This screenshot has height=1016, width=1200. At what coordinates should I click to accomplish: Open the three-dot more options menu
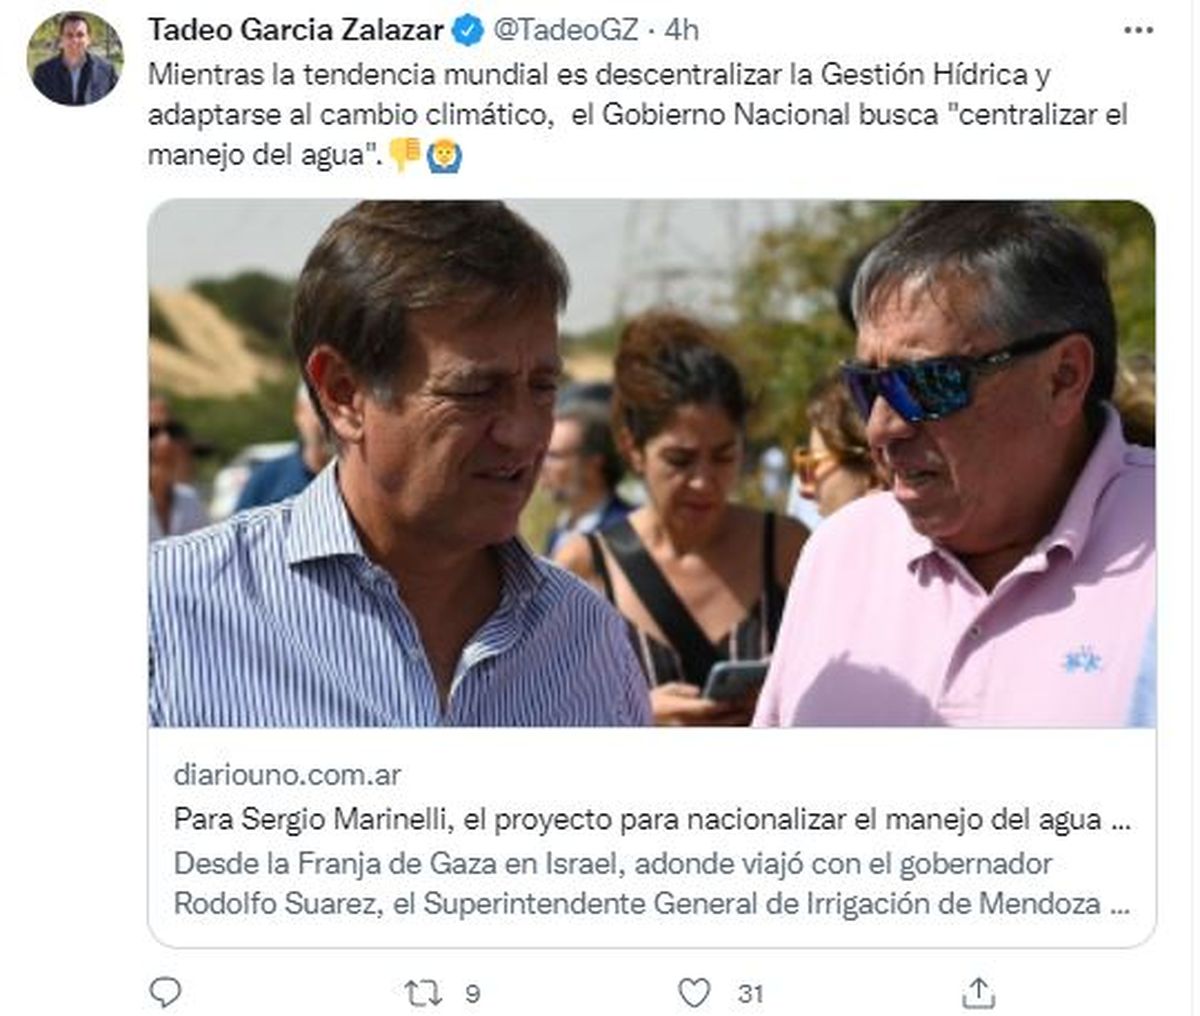pos(1138,30)
